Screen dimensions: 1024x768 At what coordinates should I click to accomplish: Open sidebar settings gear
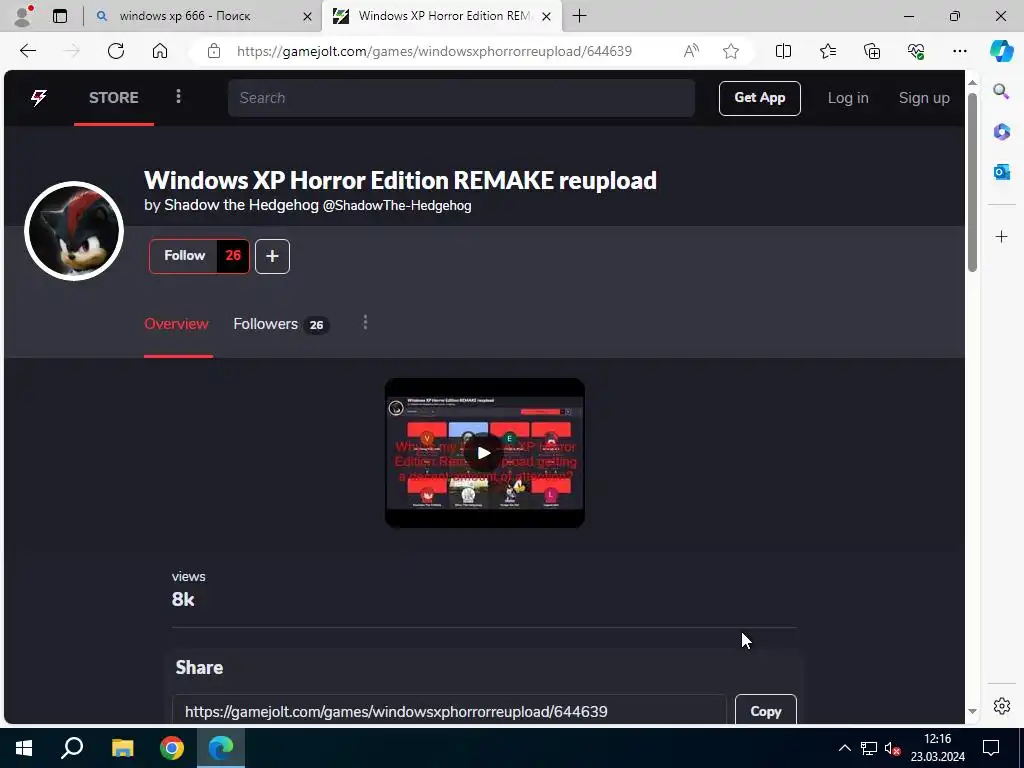[x=1001, y=706]
